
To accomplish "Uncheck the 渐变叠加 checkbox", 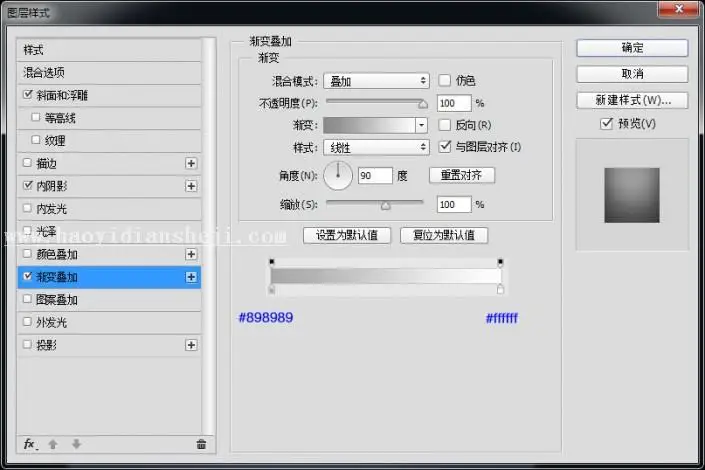I will (x=28, y=276).
